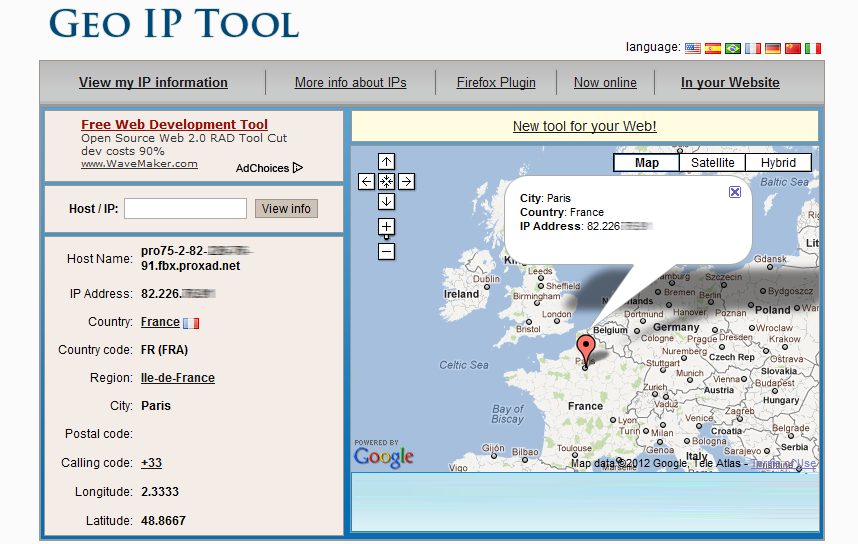Switch the map to Satellite view
858x544 pixels.
coord(712,163)
